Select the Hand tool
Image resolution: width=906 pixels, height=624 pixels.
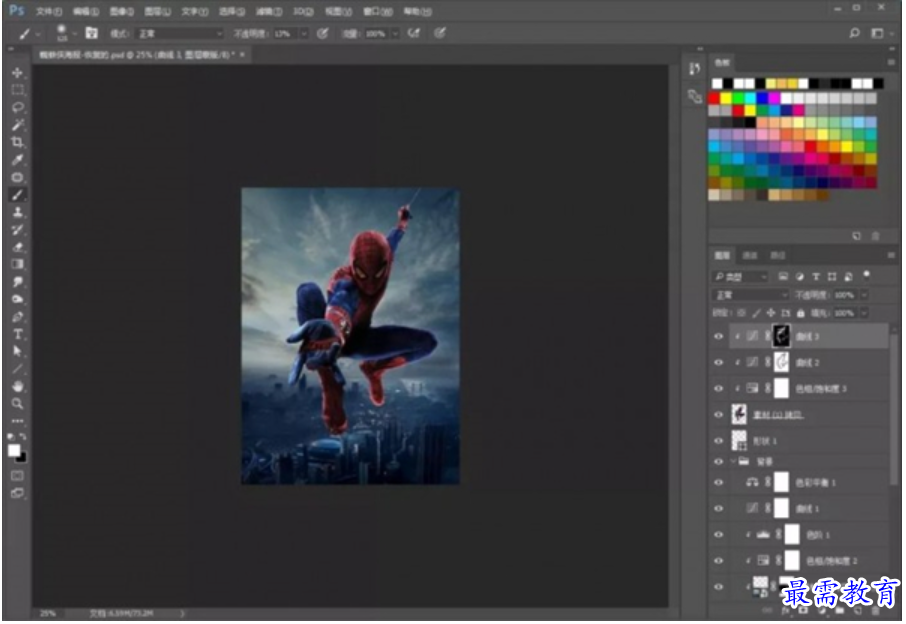point(17,386)
